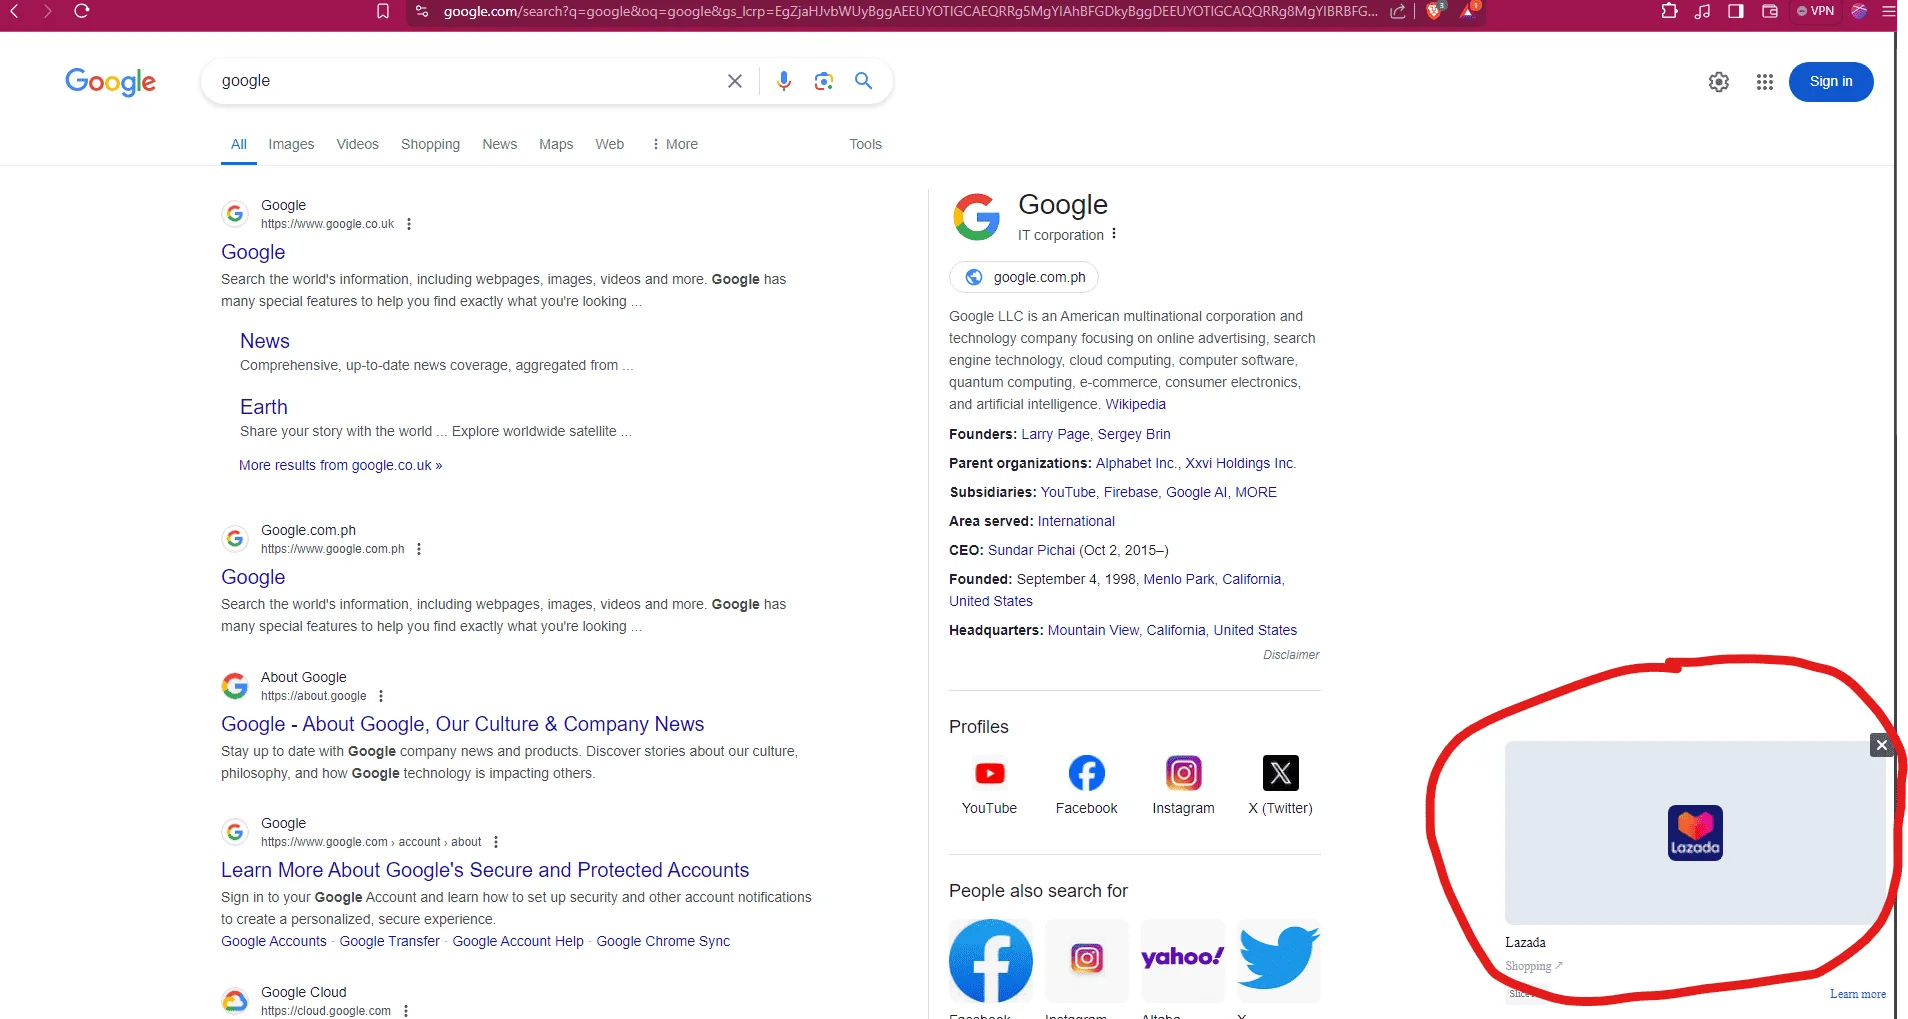Open options for Google Cloud result
This screenshot has height=1019, width=1908.
[406, 1011]
